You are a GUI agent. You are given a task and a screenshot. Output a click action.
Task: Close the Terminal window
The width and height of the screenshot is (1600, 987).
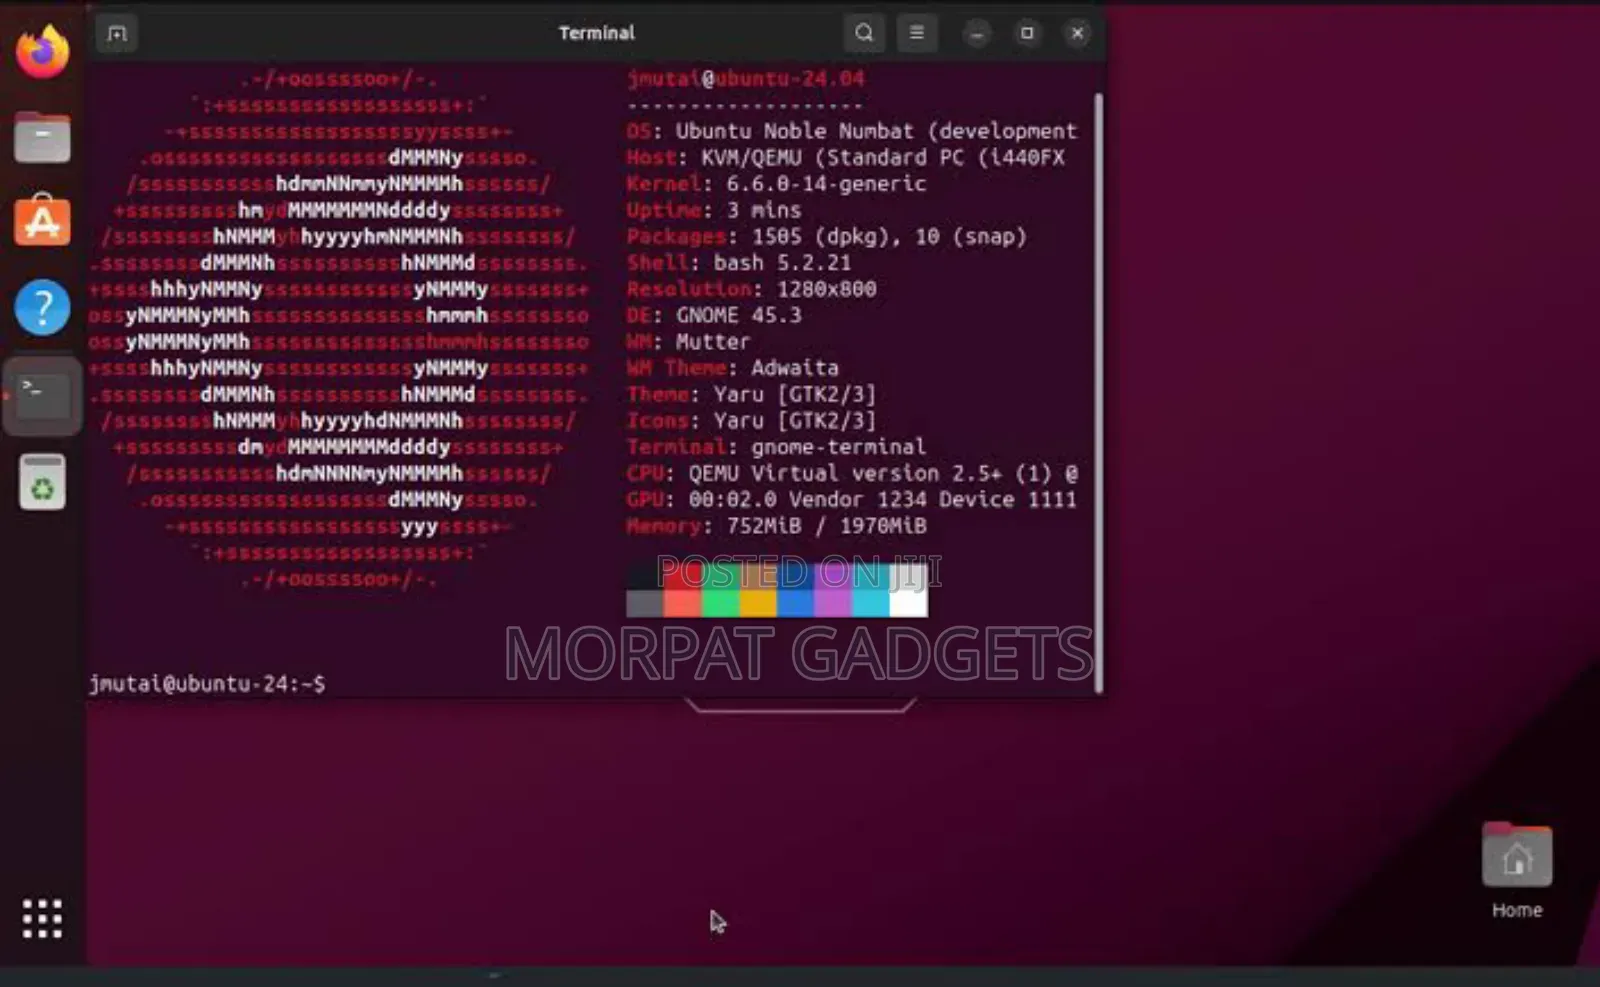pos(1077,33)
